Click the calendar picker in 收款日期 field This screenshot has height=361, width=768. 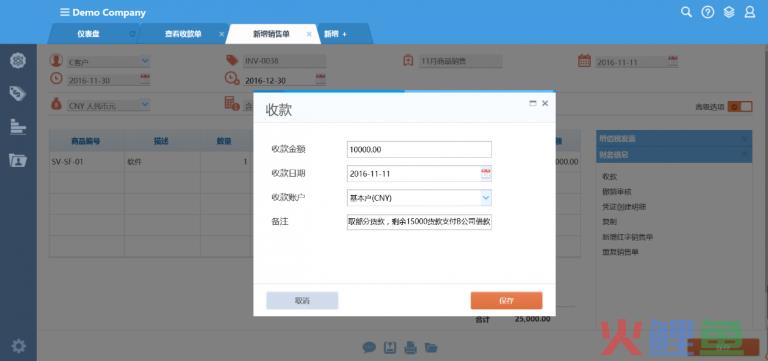pos(486,173)
